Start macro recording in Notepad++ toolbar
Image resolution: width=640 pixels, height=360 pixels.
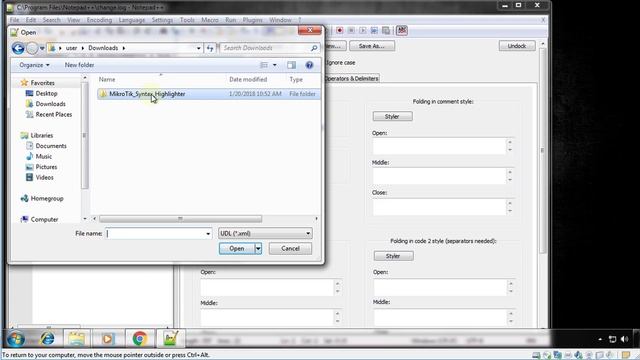[340, 31]
